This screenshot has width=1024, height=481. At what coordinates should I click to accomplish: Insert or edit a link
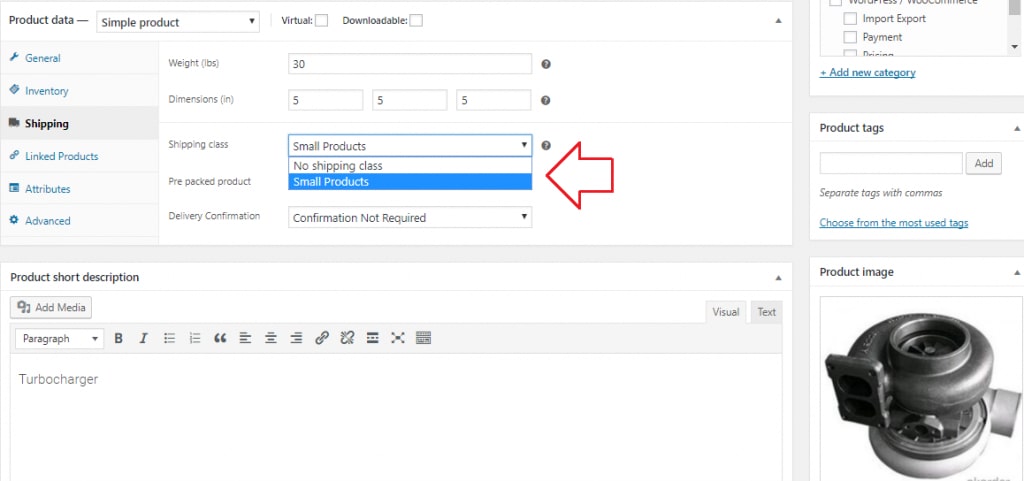click(x=322, y=338)
